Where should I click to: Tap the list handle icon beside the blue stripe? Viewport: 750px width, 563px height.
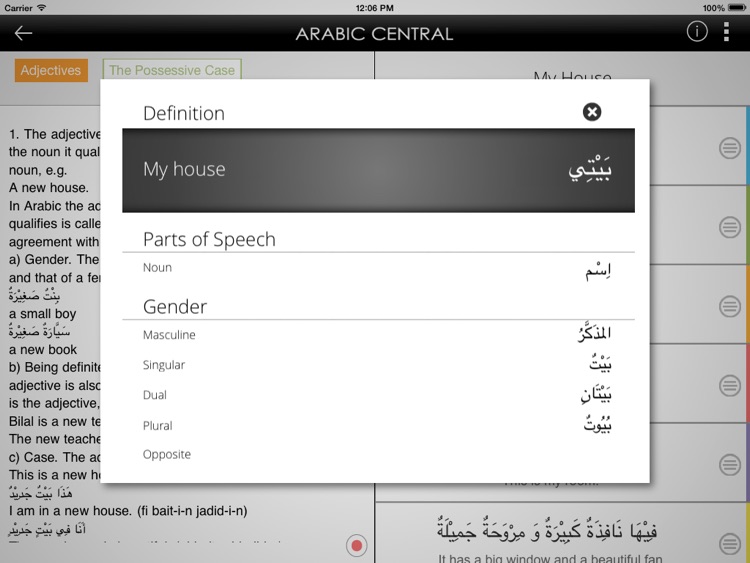729,148
